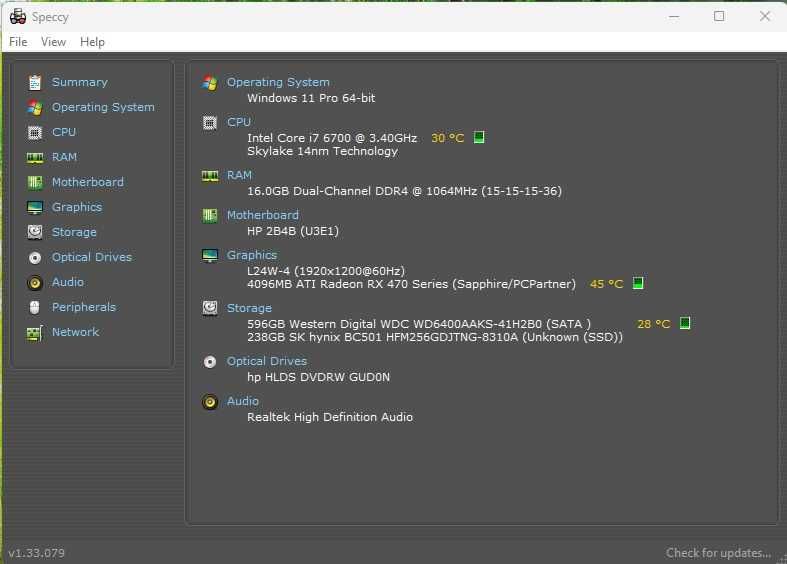787x564 pixels.
Task: Click the green storage temperature indicator square
Action: click(x=685, y=323)
